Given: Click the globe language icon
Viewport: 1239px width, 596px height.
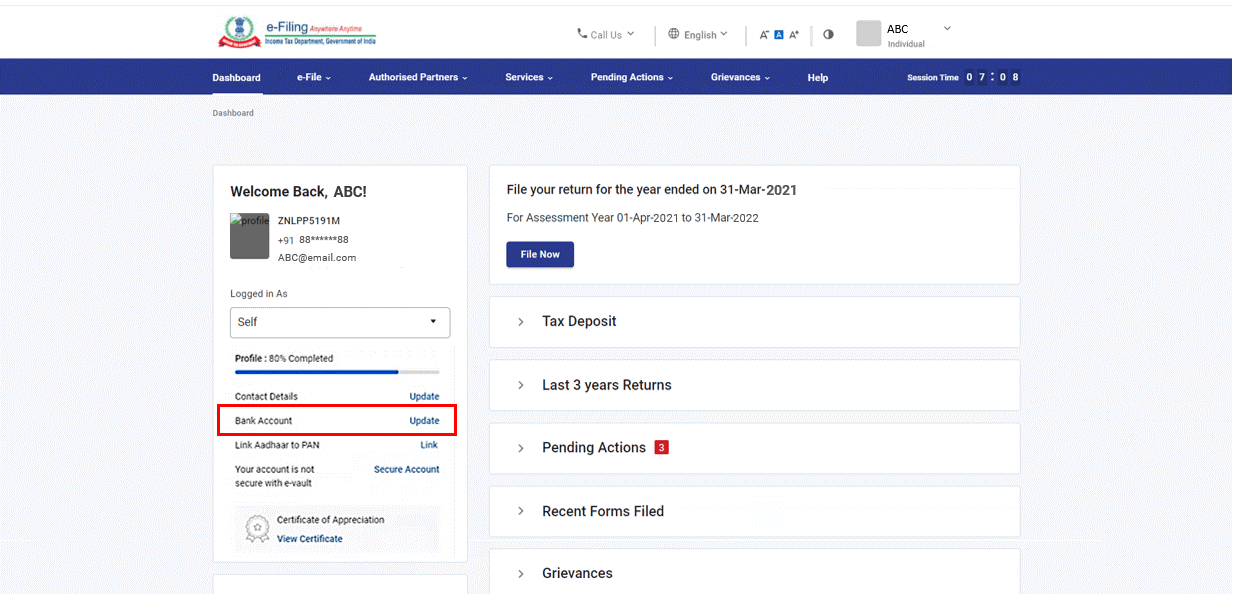Looking at the screenshot, I should (x=674, y=34).
